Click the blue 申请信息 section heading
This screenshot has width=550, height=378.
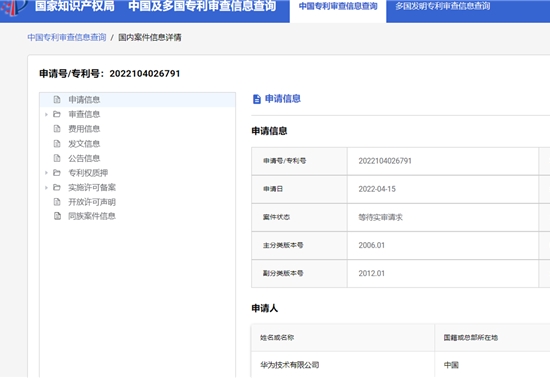(x=283, y=99)
